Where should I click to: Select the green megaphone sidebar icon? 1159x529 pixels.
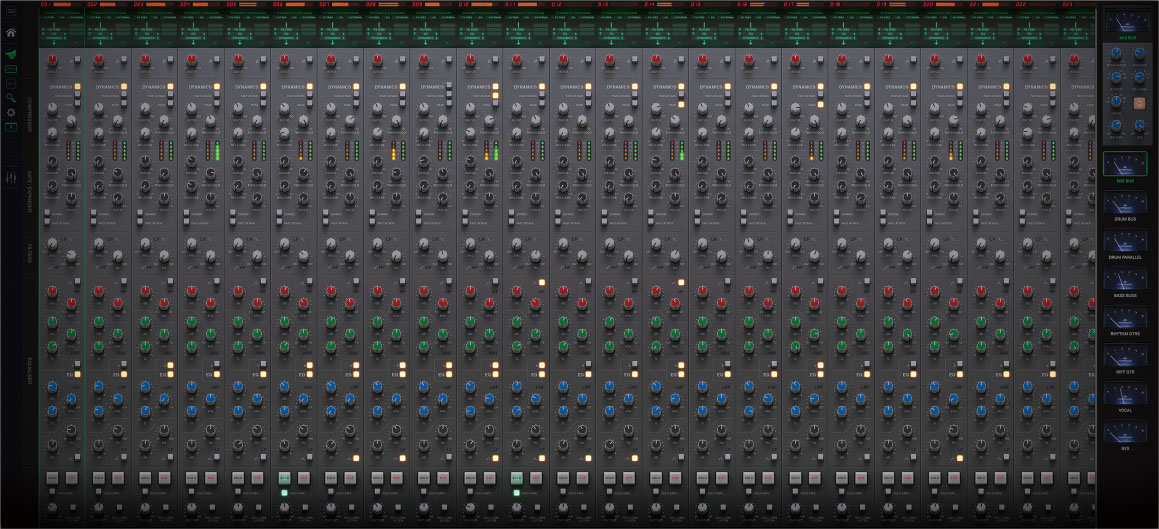click(11, 55)
